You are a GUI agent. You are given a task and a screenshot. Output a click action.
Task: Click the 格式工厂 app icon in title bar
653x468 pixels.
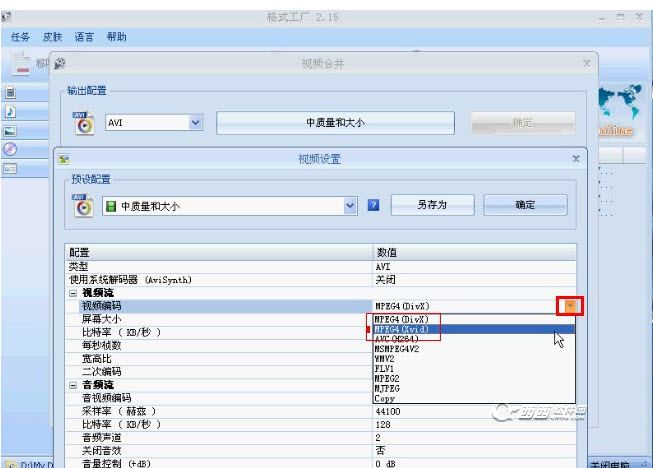(6, 17)
